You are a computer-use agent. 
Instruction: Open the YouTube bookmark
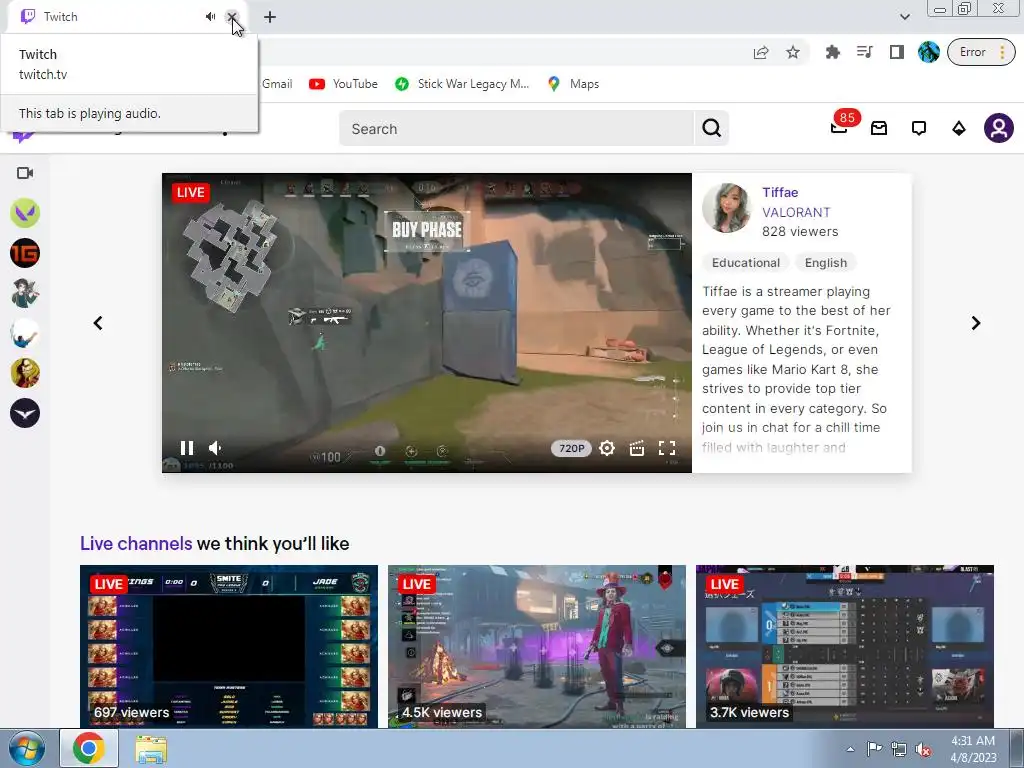344,84
